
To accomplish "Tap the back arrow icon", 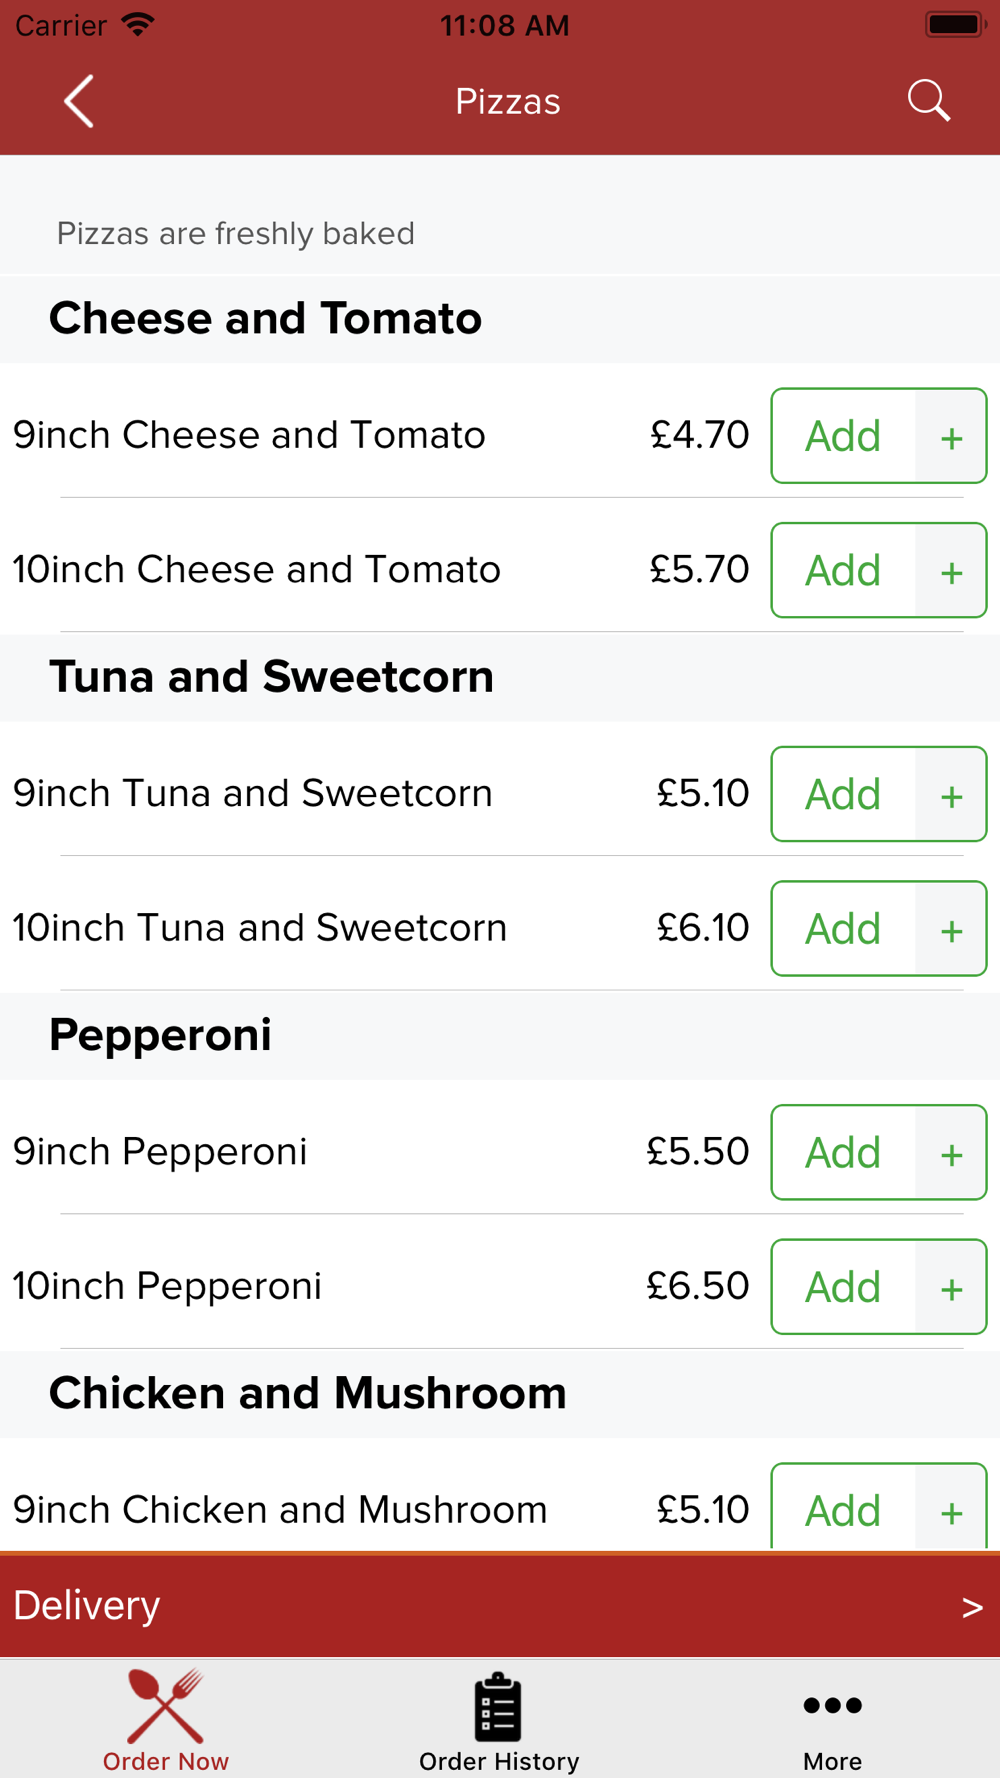I will (79, 101).
